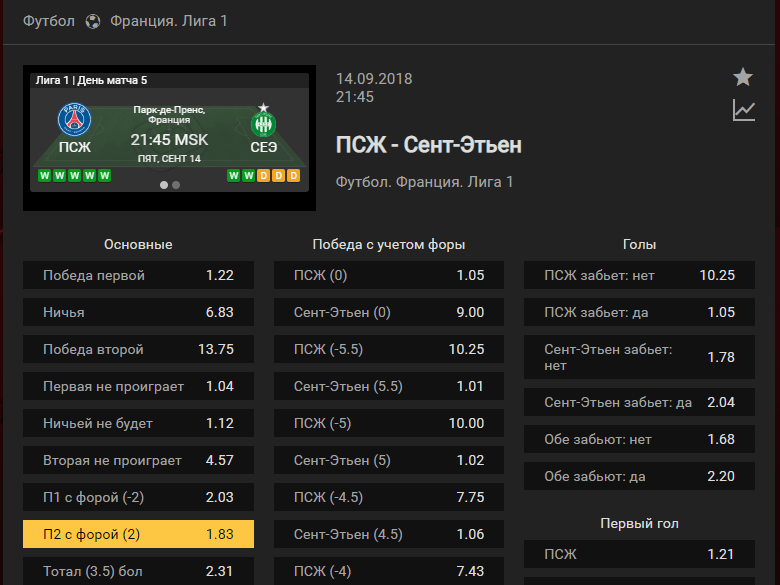Select ПСЖ (-4) at 7.43
780x585 pixels.
[x=389, y=571]
